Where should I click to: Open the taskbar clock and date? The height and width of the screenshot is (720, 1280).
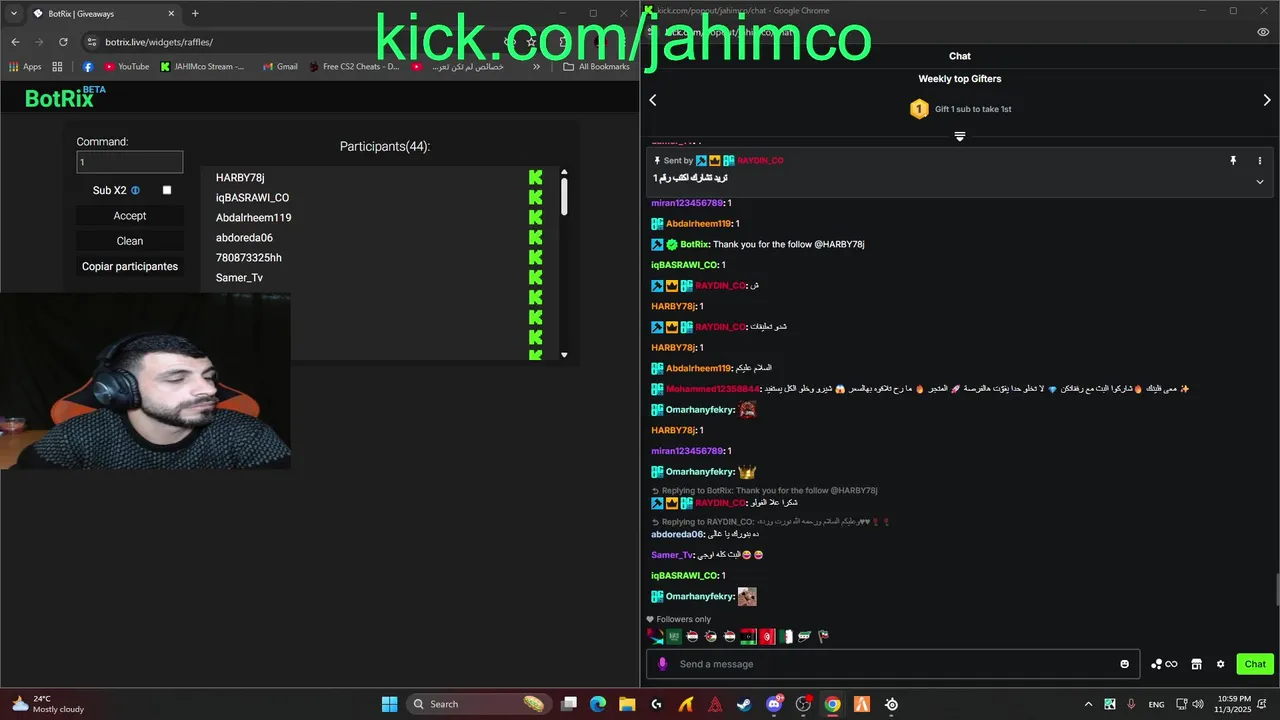[x=1235, y=704]
